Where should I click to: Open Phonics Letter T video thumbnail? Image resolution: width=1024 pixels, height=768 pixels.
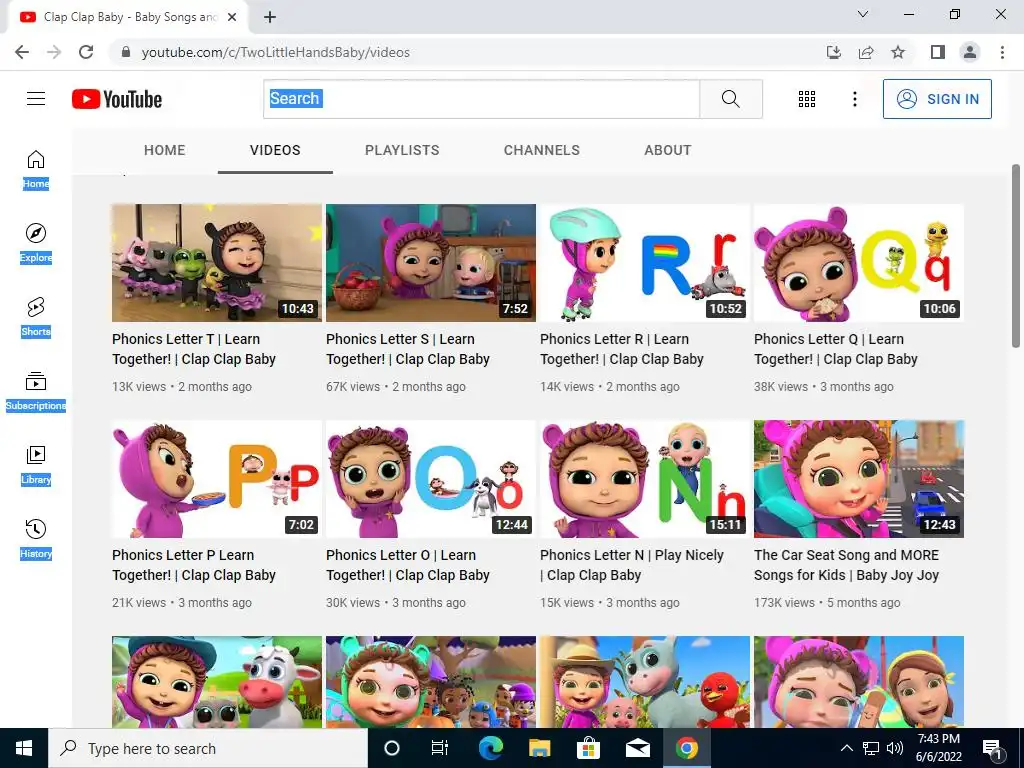click(x=217, y=263)
